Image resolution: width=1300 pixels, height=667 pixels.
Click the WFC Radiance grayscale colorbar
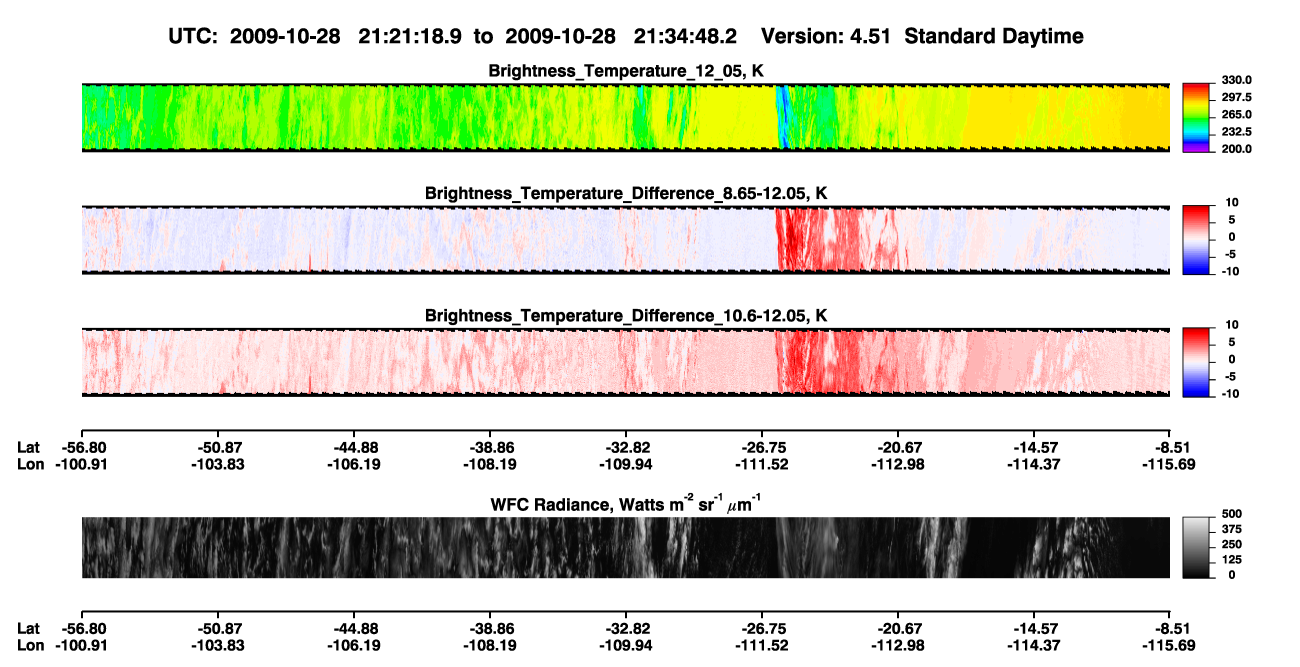(1196, 547)
